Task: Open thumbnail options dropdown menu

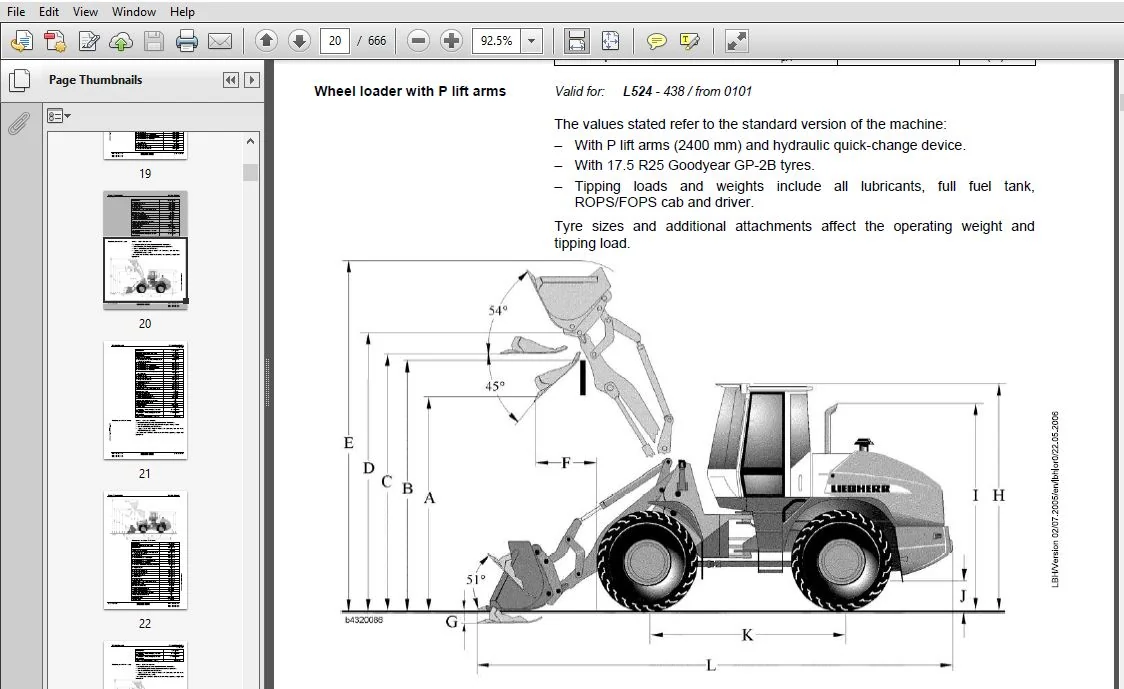Action: (x=59, y=115)
